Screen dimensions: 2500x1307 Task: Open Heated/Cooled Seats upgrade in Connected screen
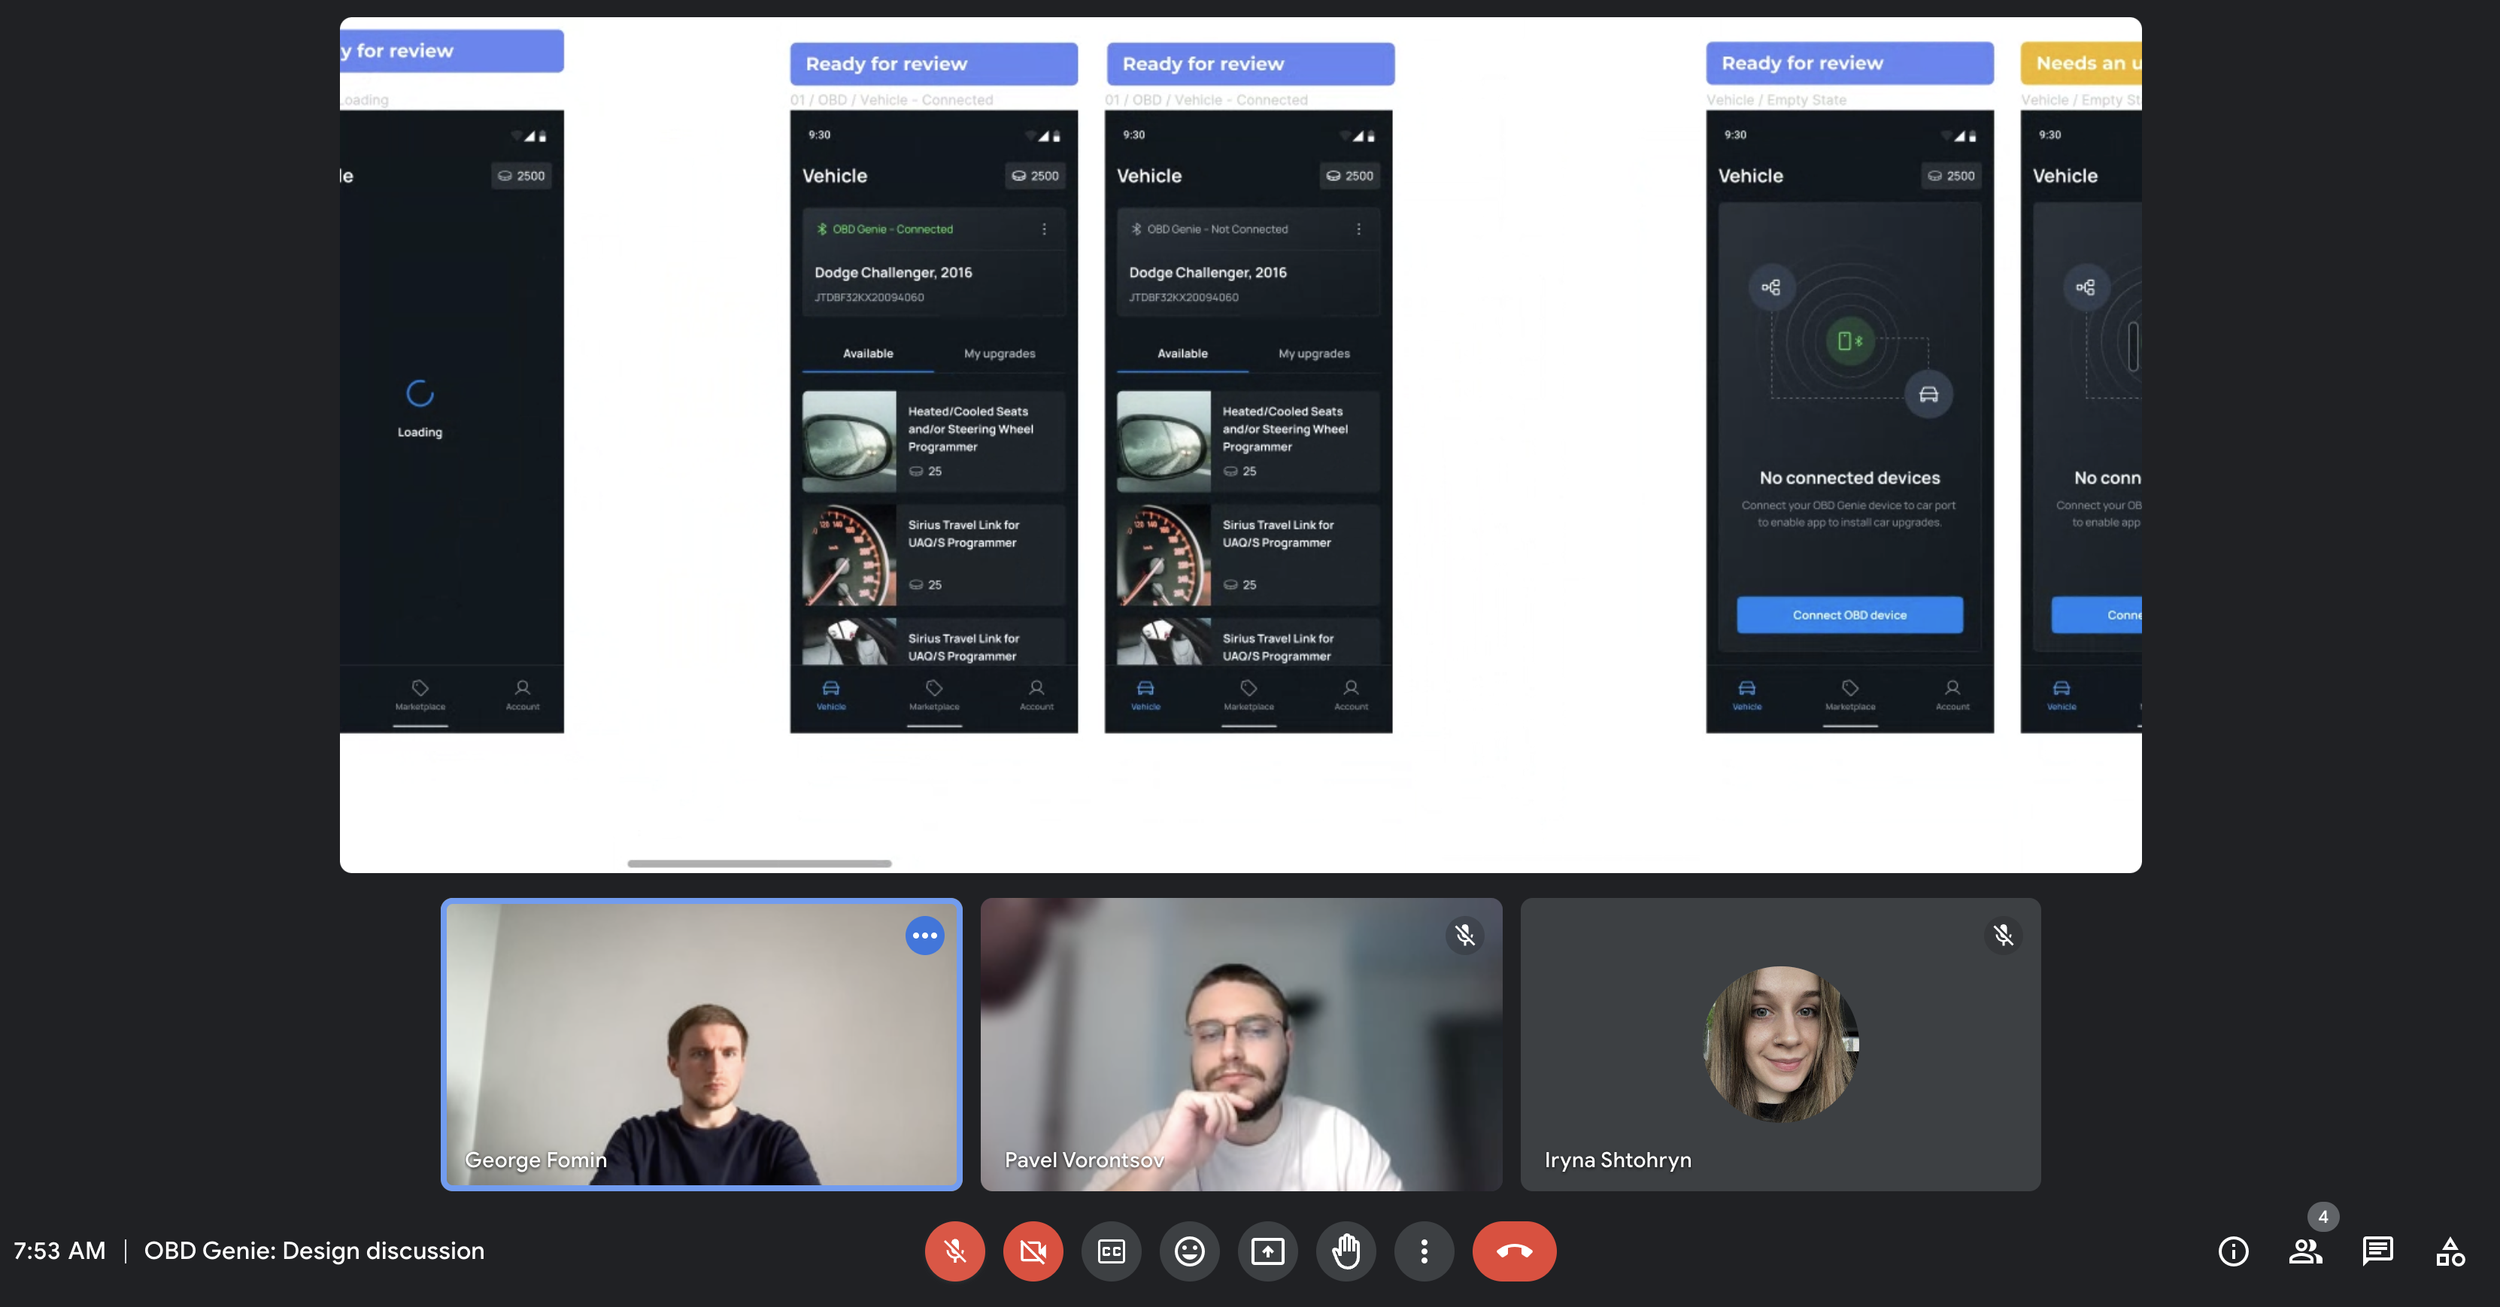click(x=934, y=441)
